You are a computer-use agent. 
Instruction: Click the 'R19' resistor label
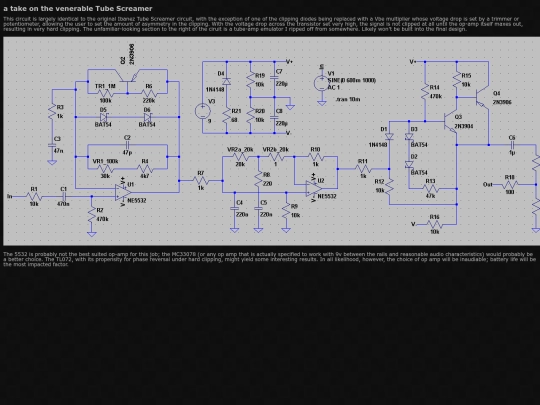[x=260, y=75]
